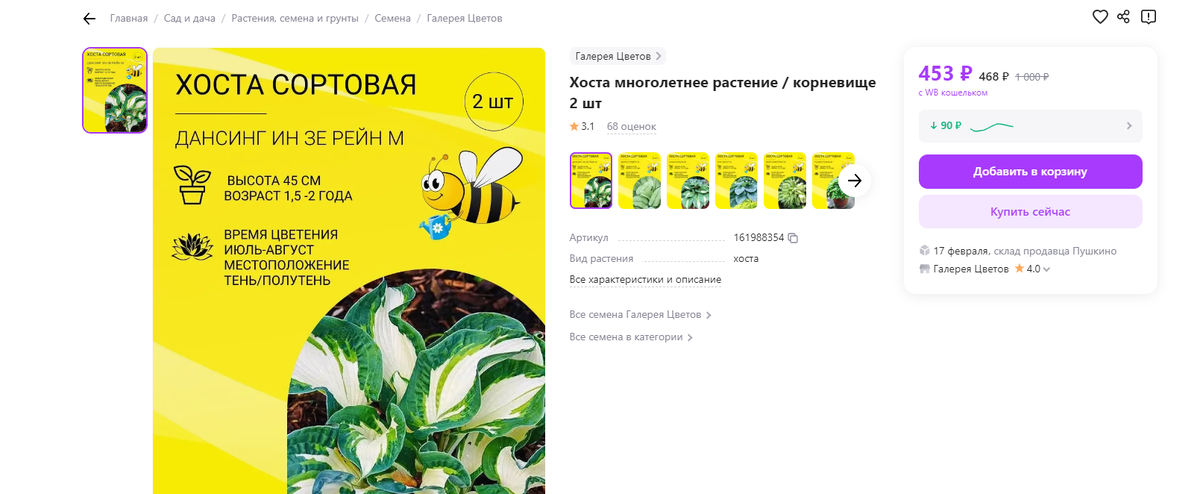This screenshot has width=1200, height=494.
Task: Click the next arrow in thumbnail carousel
Action: point(855,181)
